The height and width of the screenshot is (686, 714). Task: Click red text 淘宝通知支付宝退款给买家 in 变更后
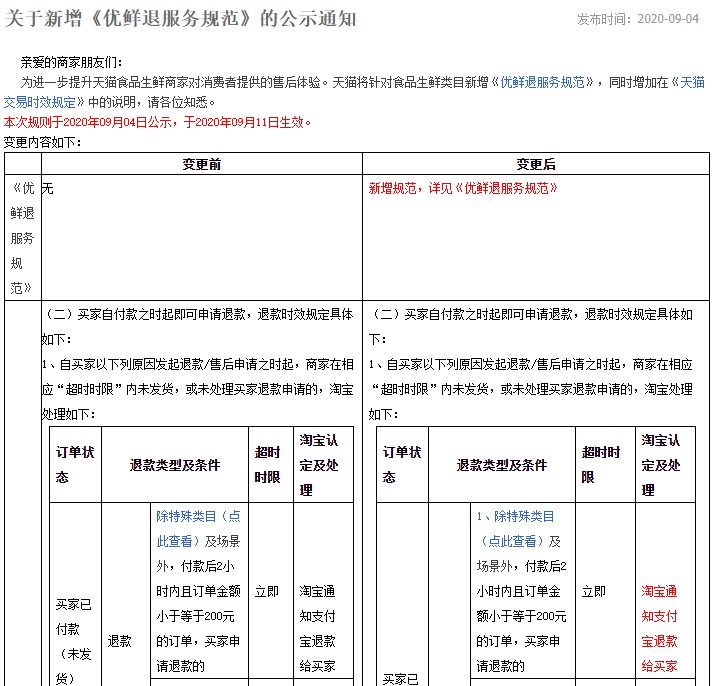pos(659,629)
